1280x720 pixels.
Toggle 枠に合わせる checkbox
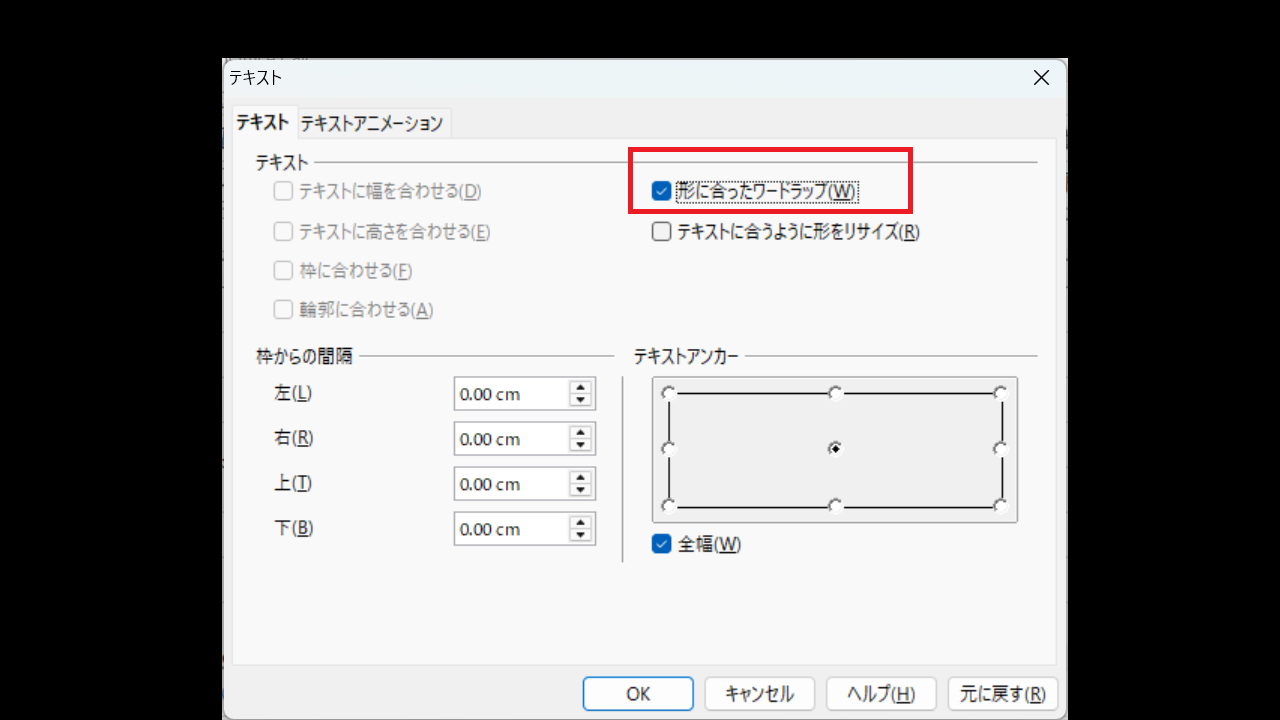click(x=283, y=271)
